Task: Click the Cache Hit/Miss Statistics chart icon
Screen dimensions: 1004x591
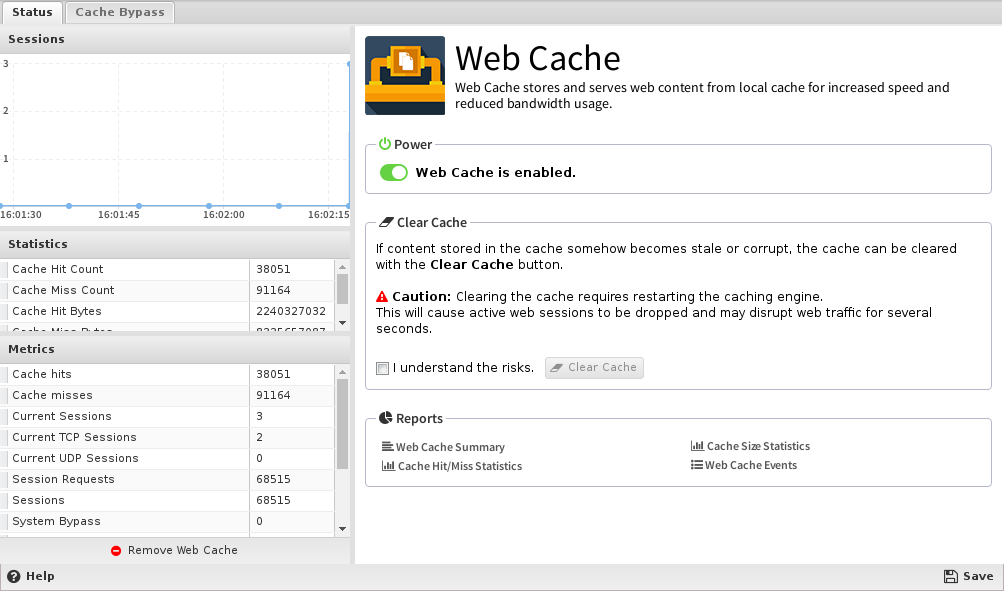Action: click(x=389, y=466)
